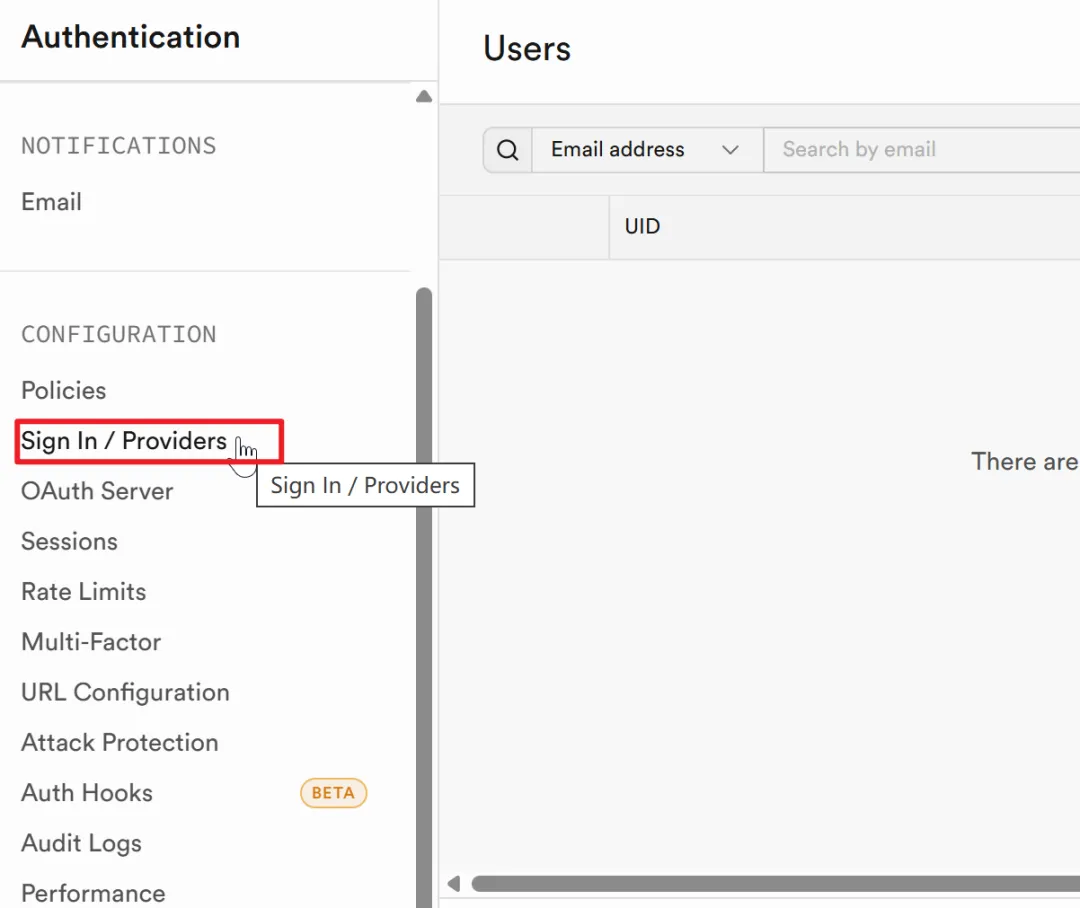Navigate to URL Configuration
1080x908 pixels.
(x=125, y=692)
